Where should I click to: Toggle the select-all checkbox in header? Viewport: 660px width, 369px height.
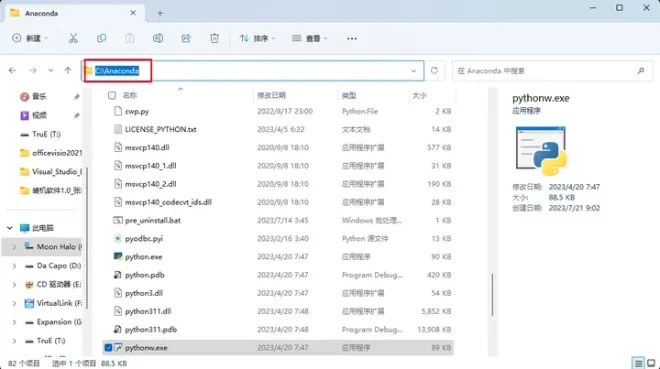point(112,96)
